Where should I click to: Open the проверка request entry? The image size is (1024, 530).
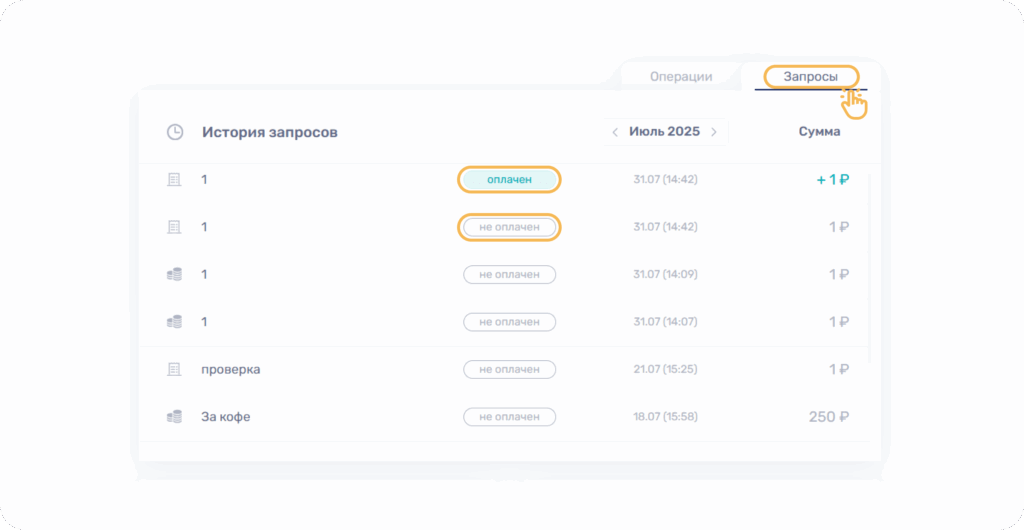[x=231, y=369]
